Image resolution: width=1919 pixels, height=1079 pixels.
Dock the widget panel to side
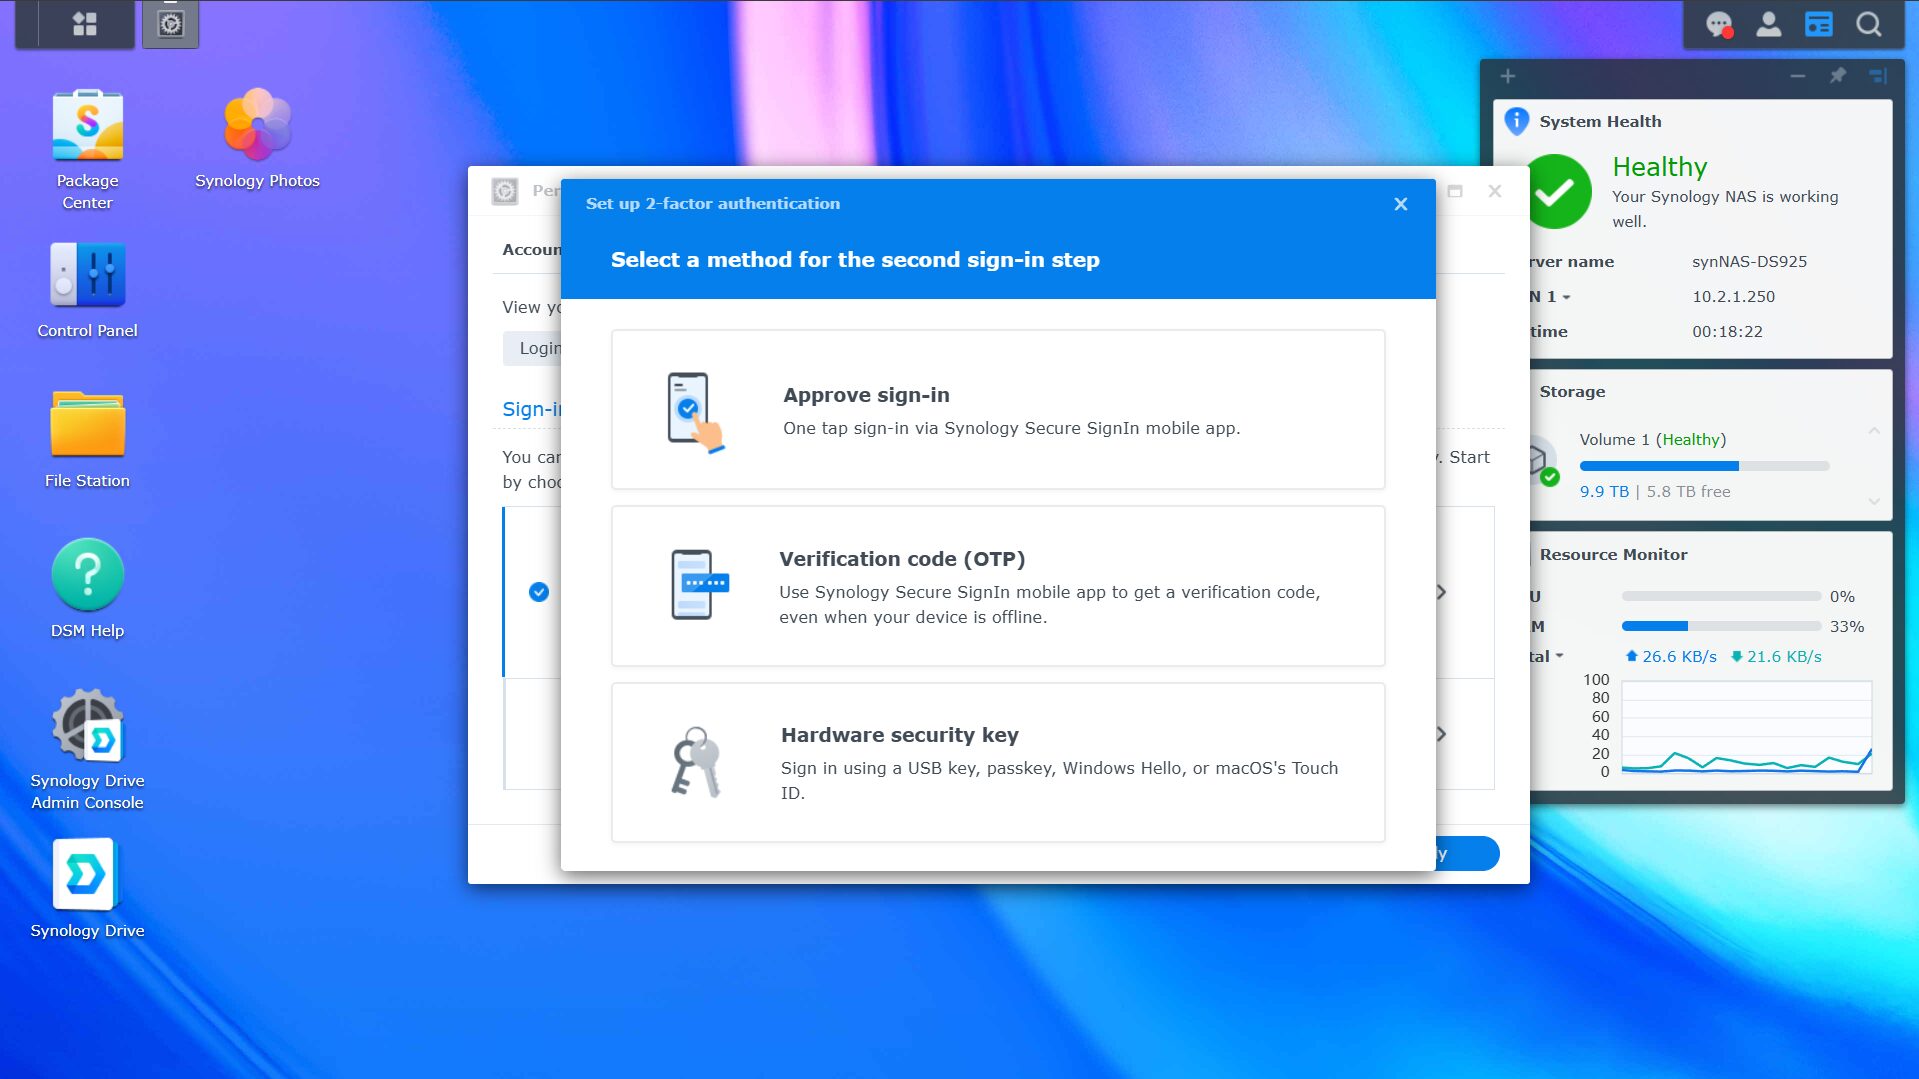coord(1878,76)
